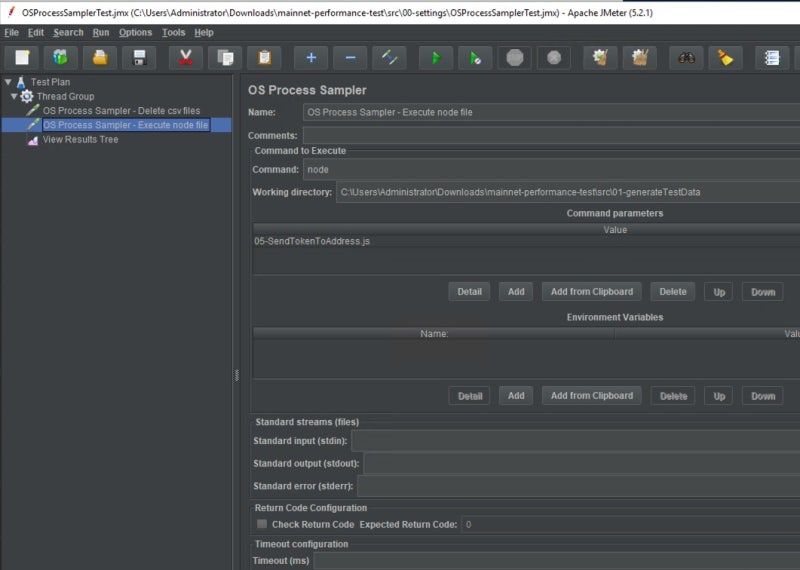The width and height of the screenshot is (800, 570).
Task: Click the Standard output (stdout) field
Action: [582, 463]
